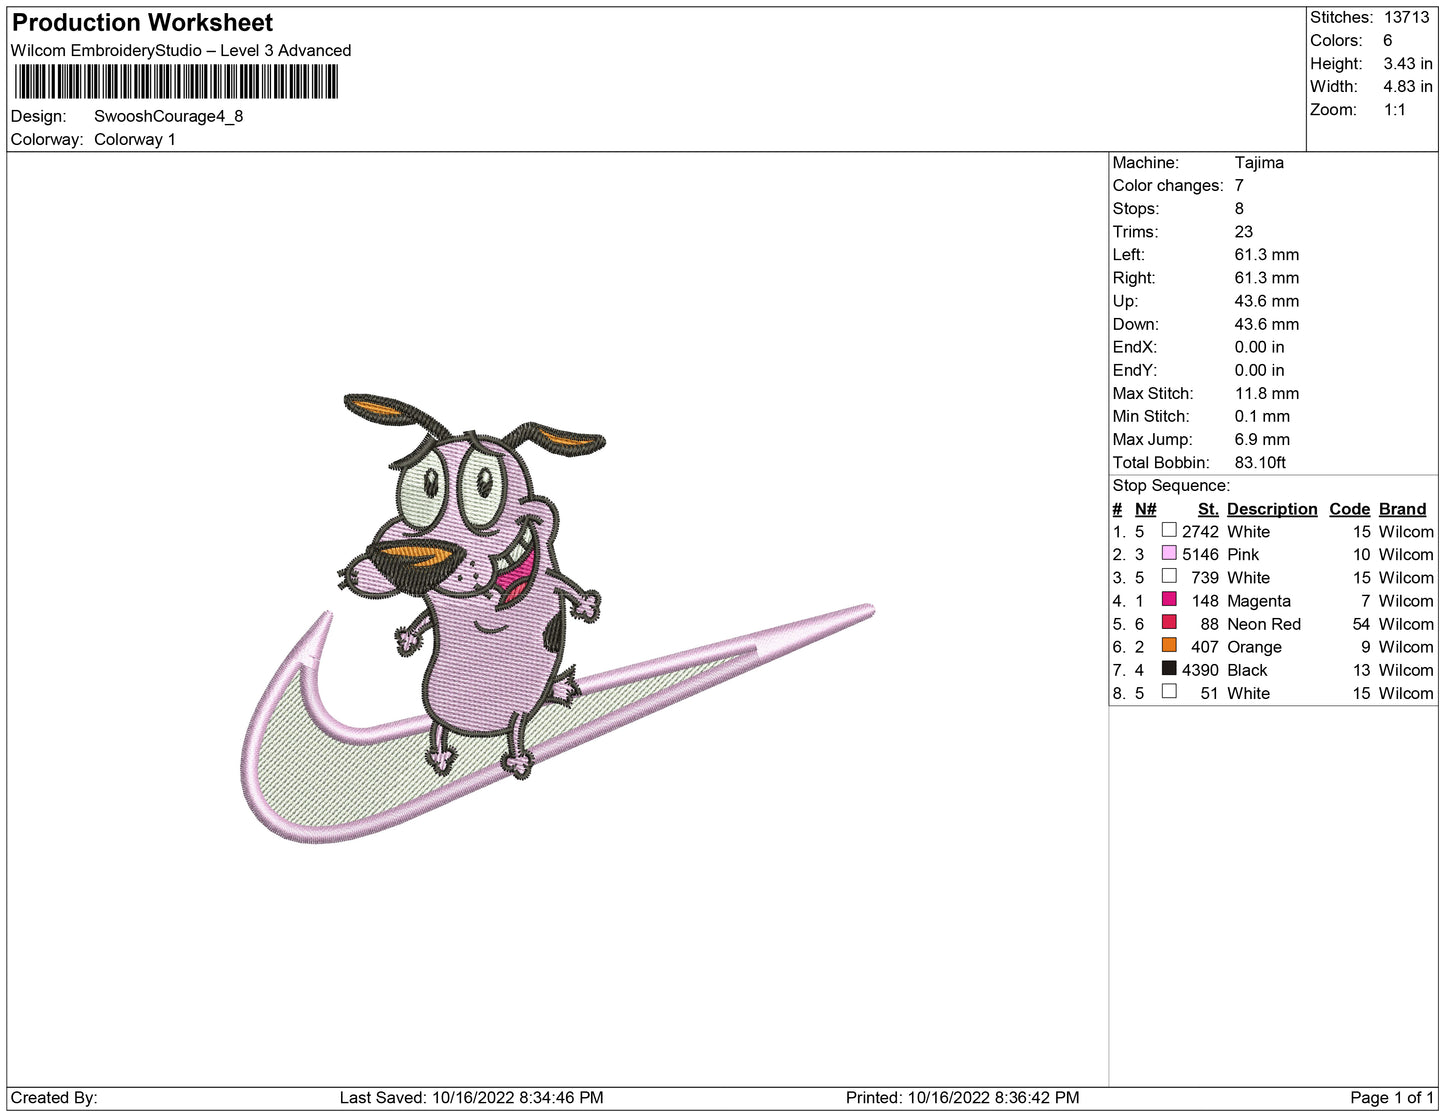Select the Trims value "23"
1445x1112 pixels.
[1244, 231]
